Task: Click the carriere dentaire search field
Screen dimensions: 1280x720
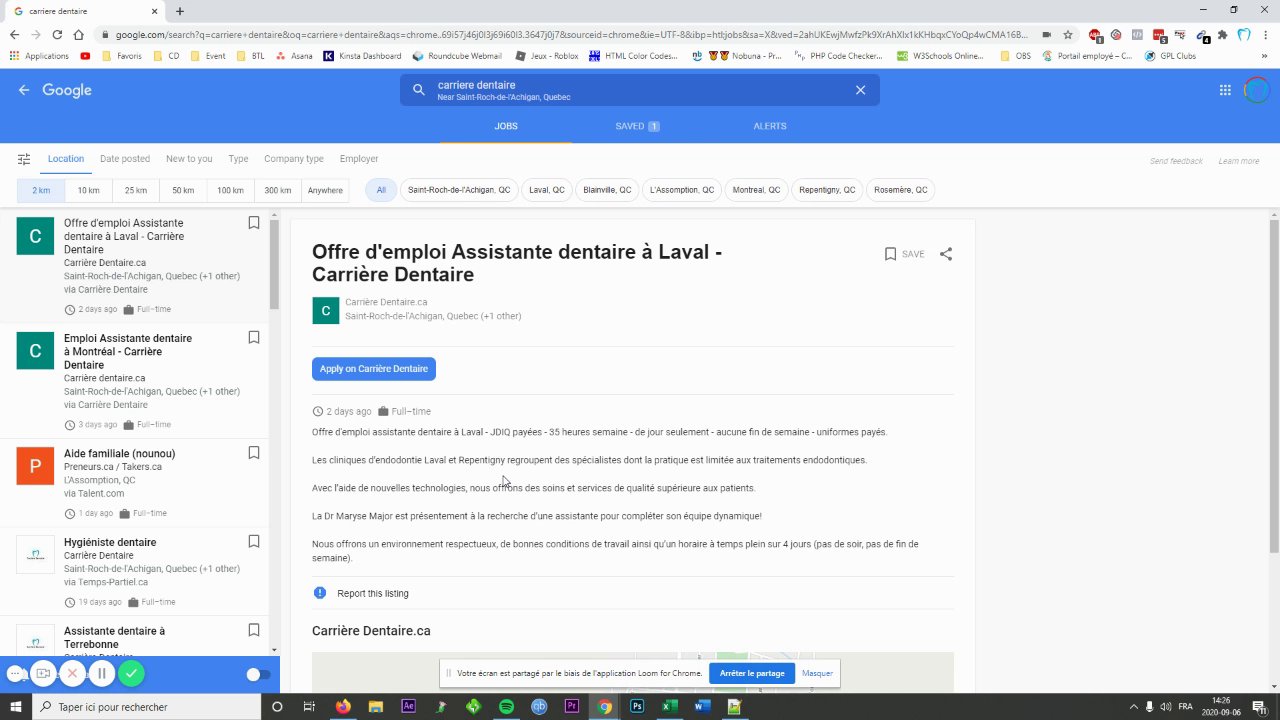Action: pyautogui.click(x=640, y=90)
